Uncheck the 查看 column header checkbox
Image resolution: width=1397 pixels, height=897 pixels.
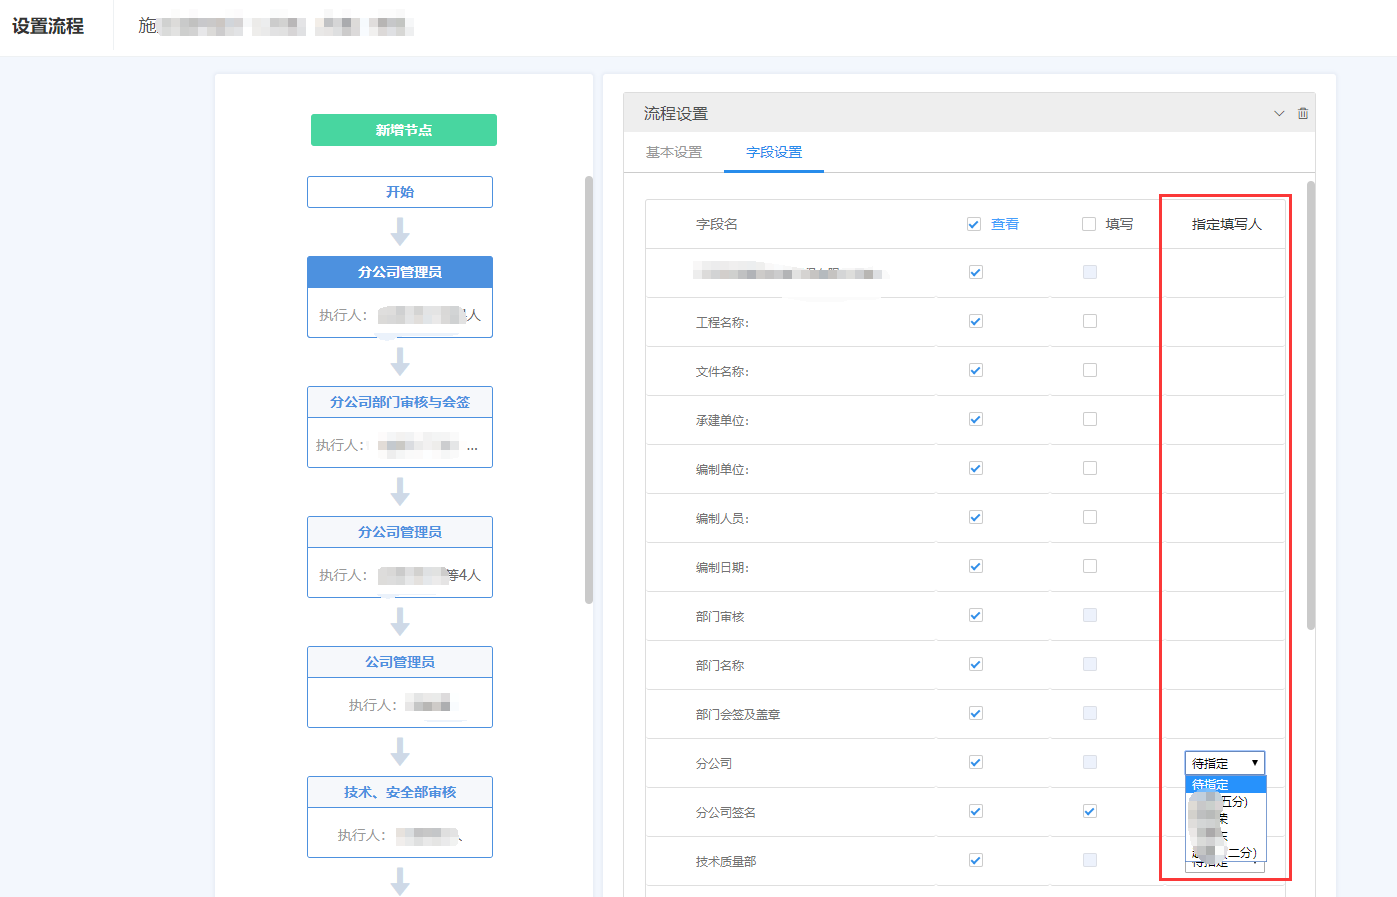tap(974, 223)
